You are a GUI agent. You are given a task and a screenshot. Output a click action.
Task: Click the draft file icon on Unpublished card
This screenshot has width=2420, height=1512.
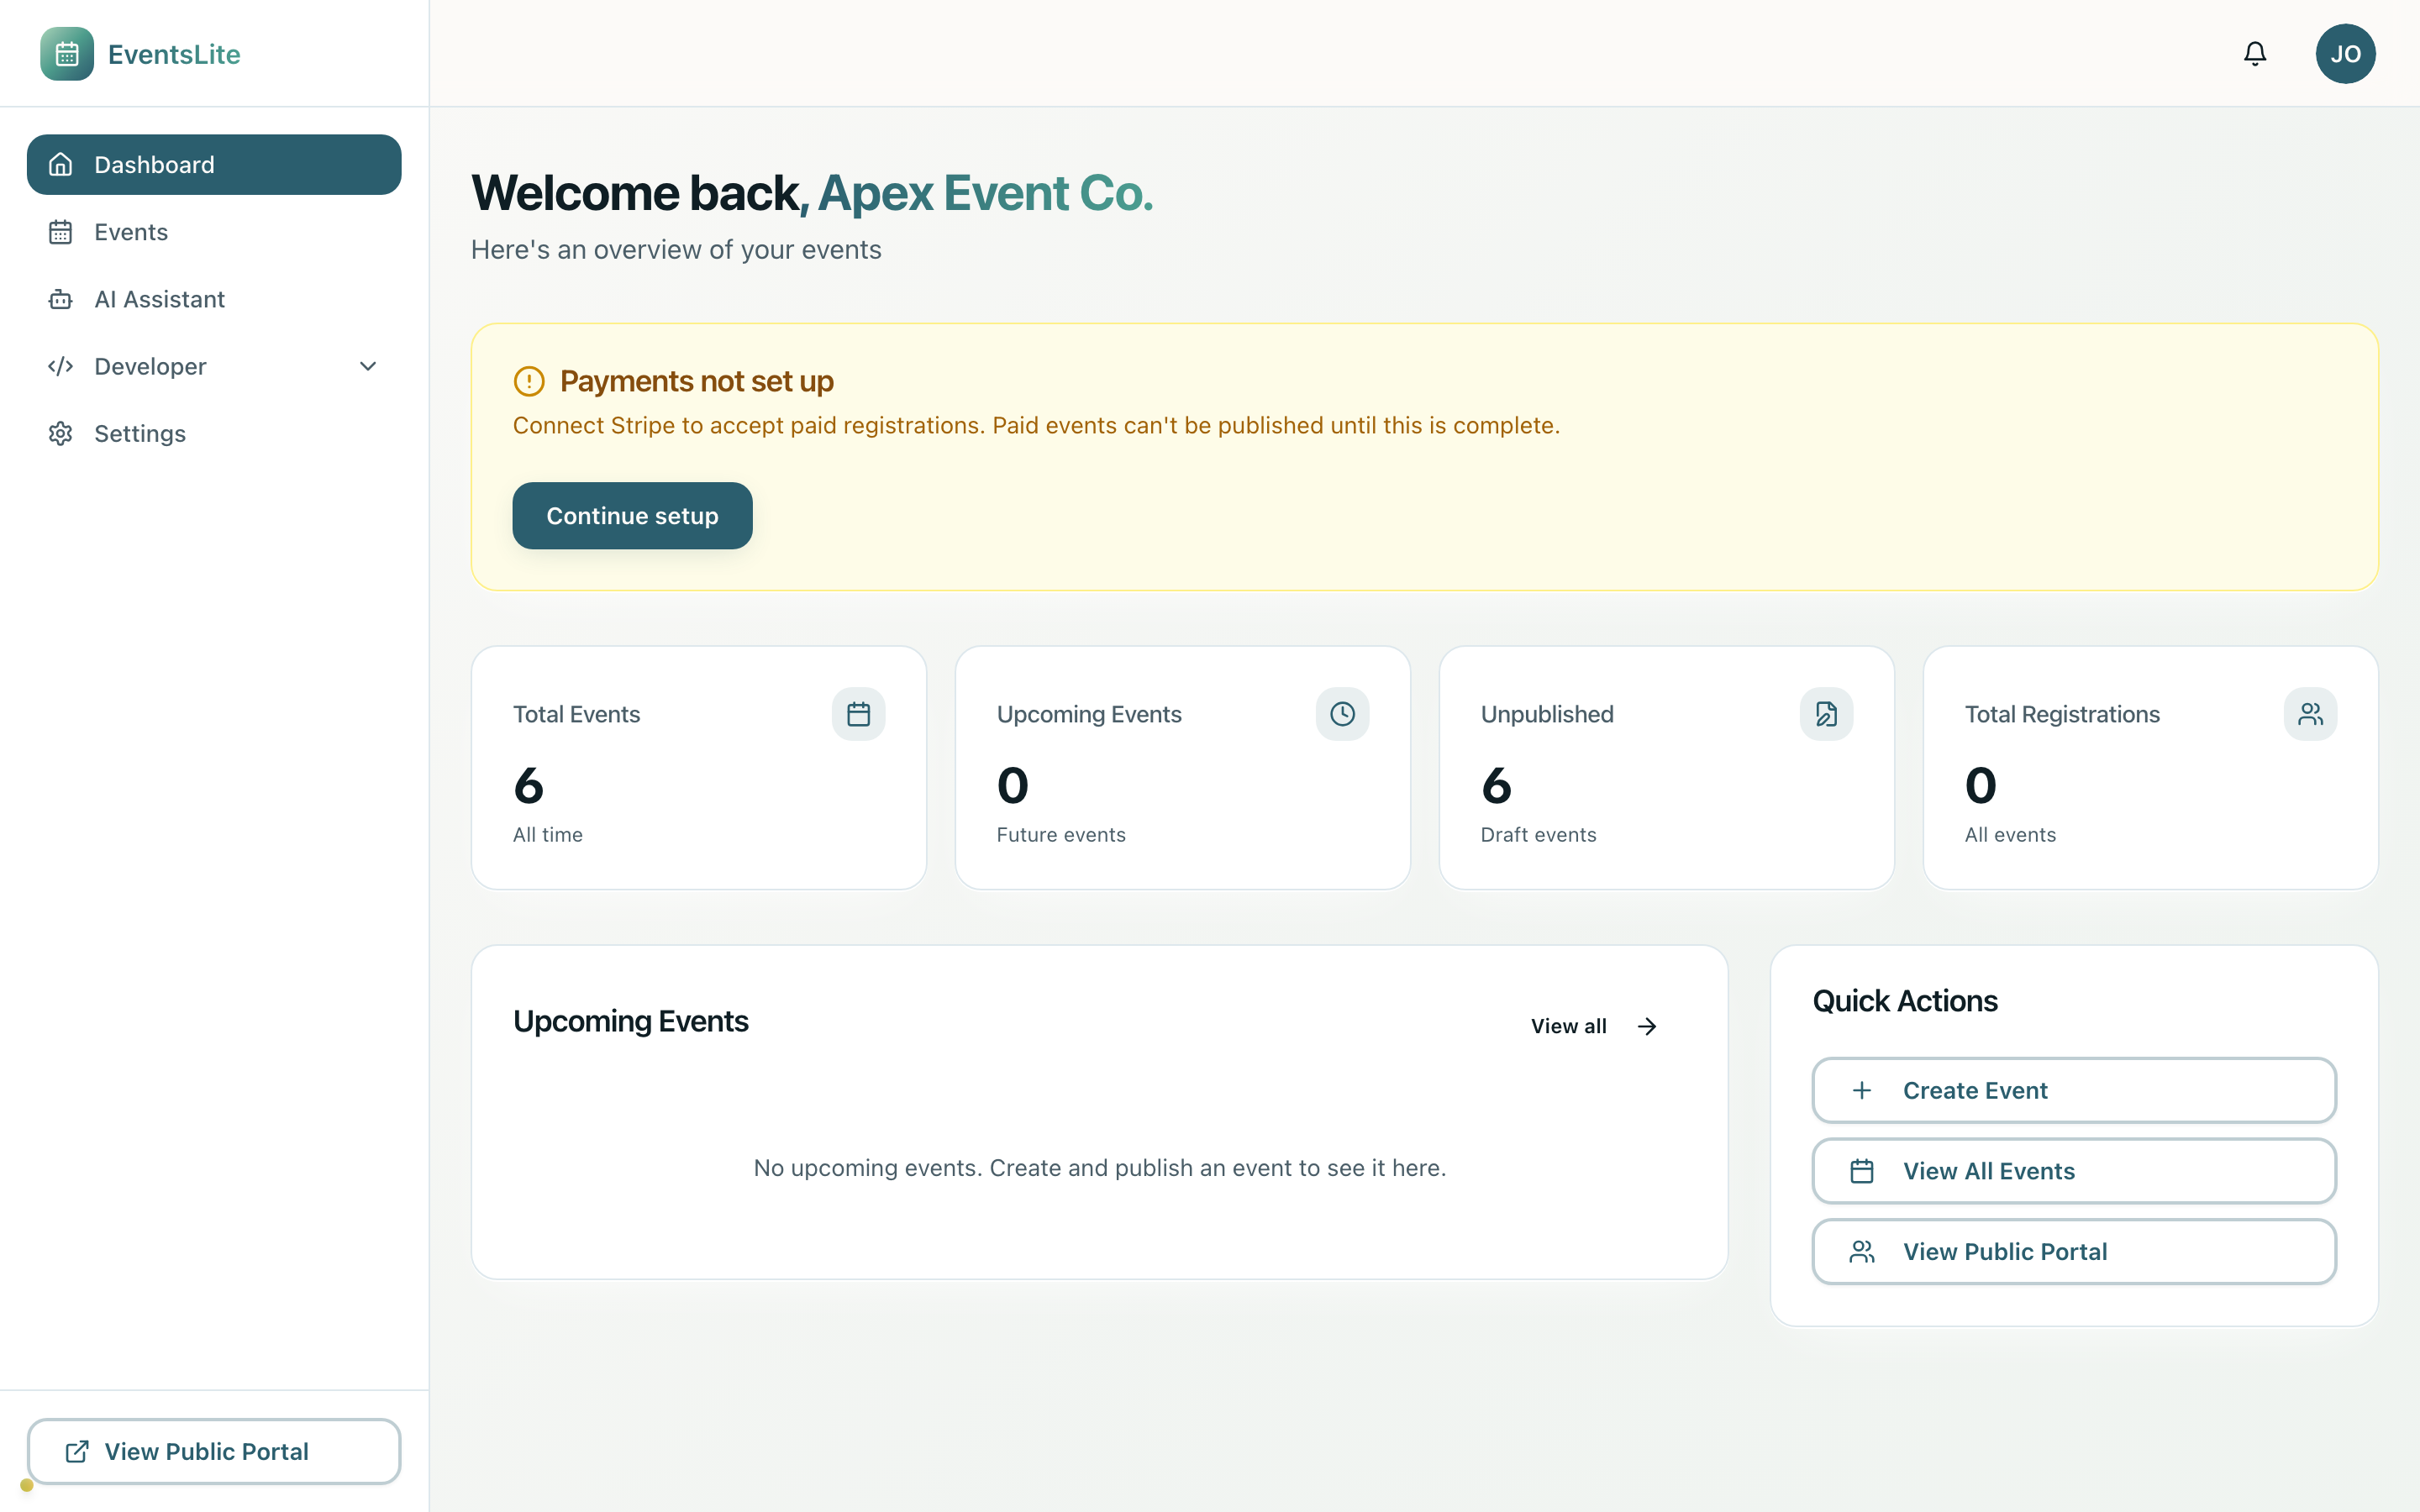point(1826,714)
